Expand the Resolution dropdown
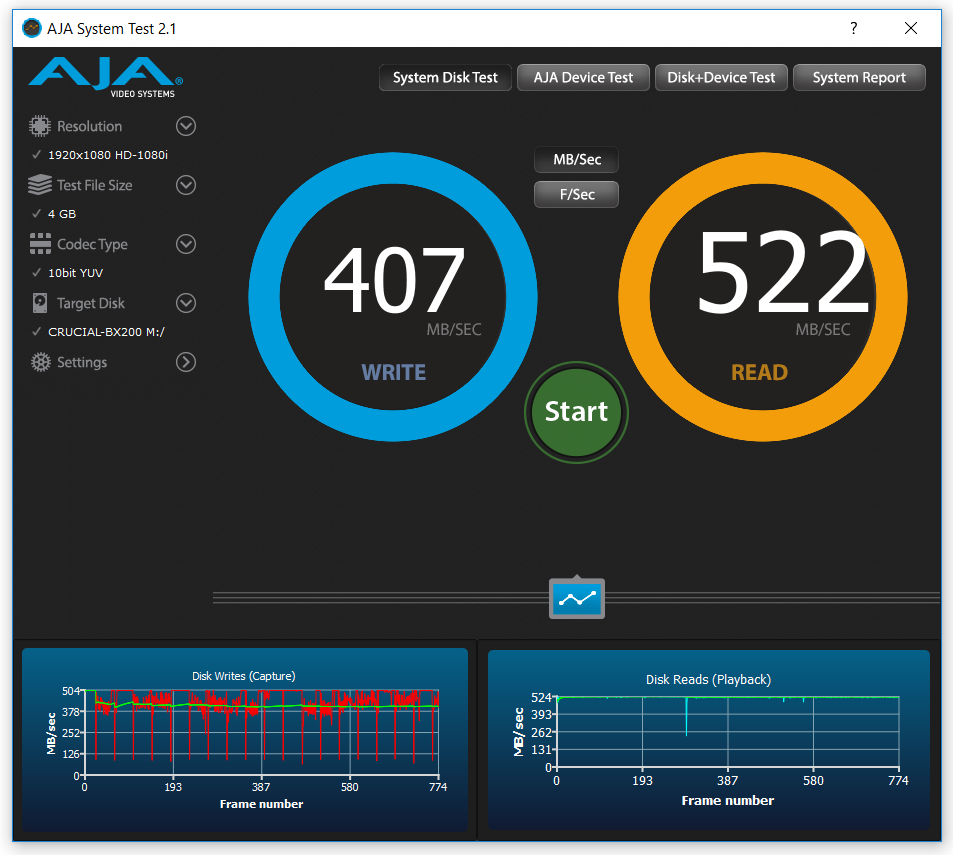953x855 pixels. coord(186,126)
